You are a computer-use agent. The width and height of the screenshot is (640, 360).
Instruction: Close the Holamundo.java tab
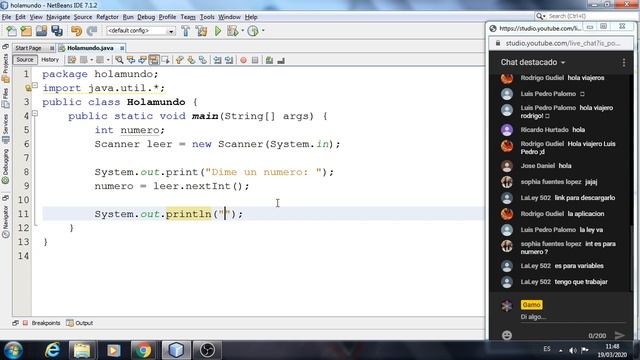[x=122, y=48]
